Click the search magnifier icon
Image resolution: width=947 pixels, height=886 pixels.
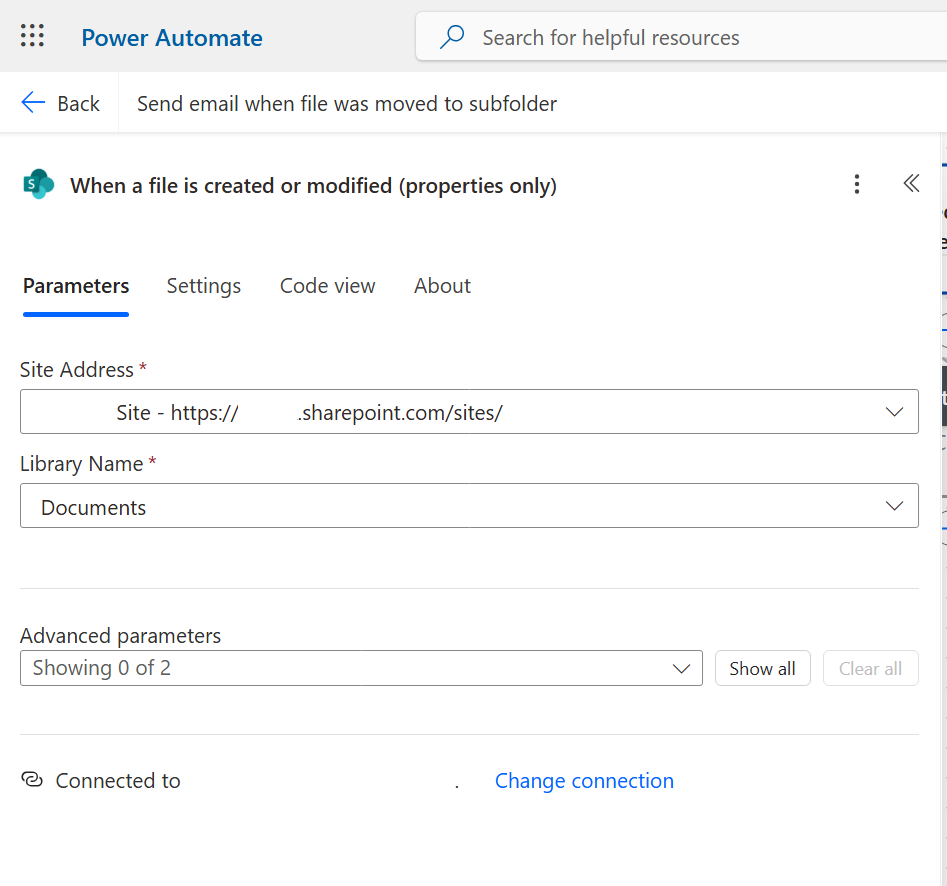click(x=453, y=37)
